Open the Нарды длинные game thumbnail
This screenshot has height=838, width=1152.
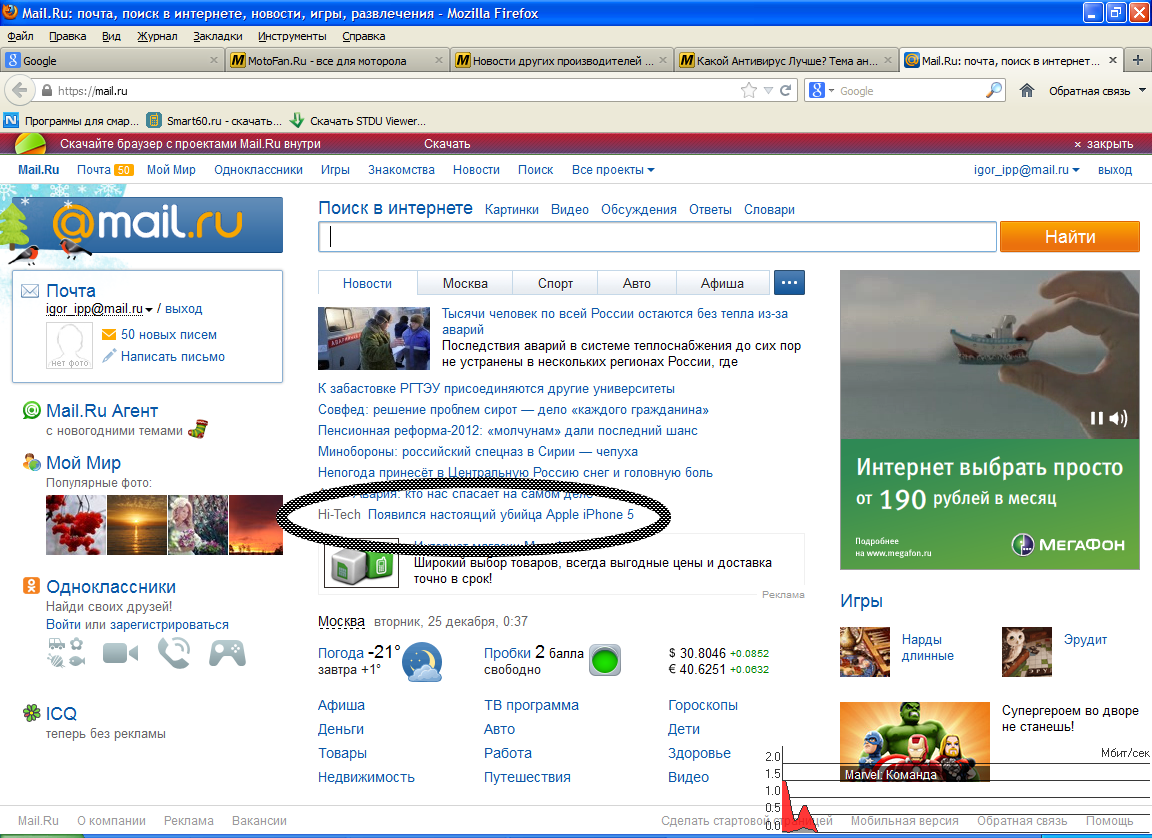tap(865, 651)
